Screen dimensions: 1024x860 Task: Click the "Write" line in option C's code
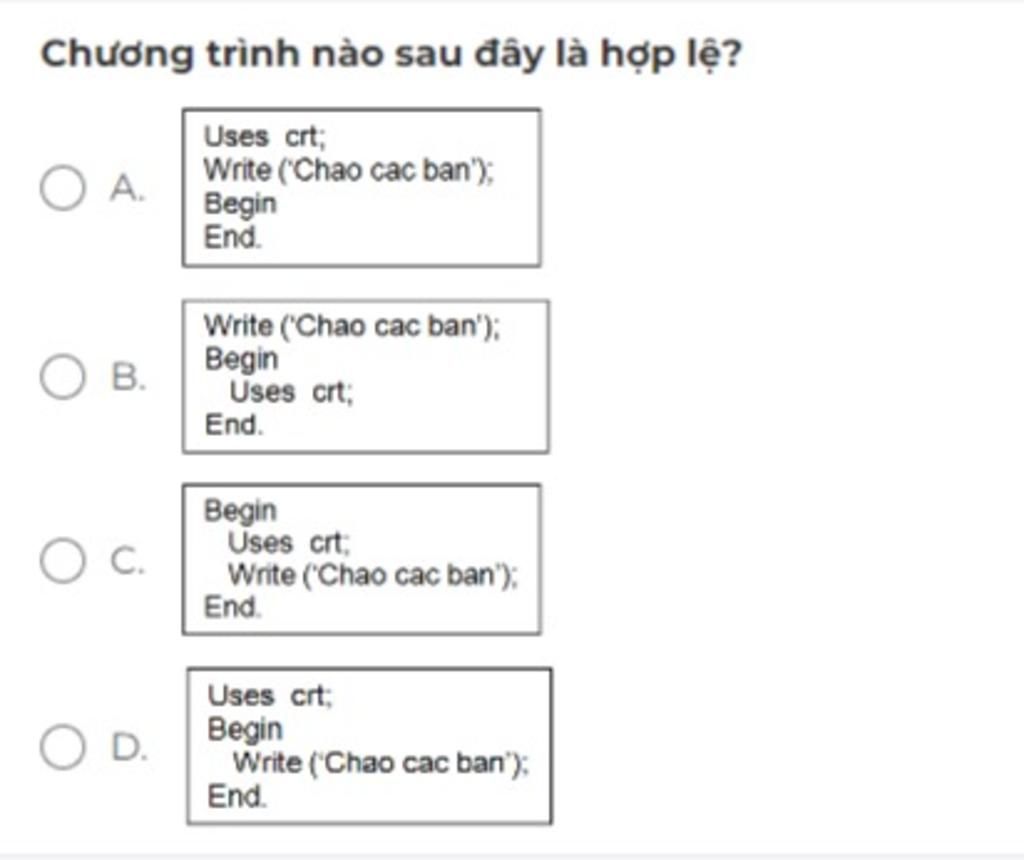tap(372, 576)
